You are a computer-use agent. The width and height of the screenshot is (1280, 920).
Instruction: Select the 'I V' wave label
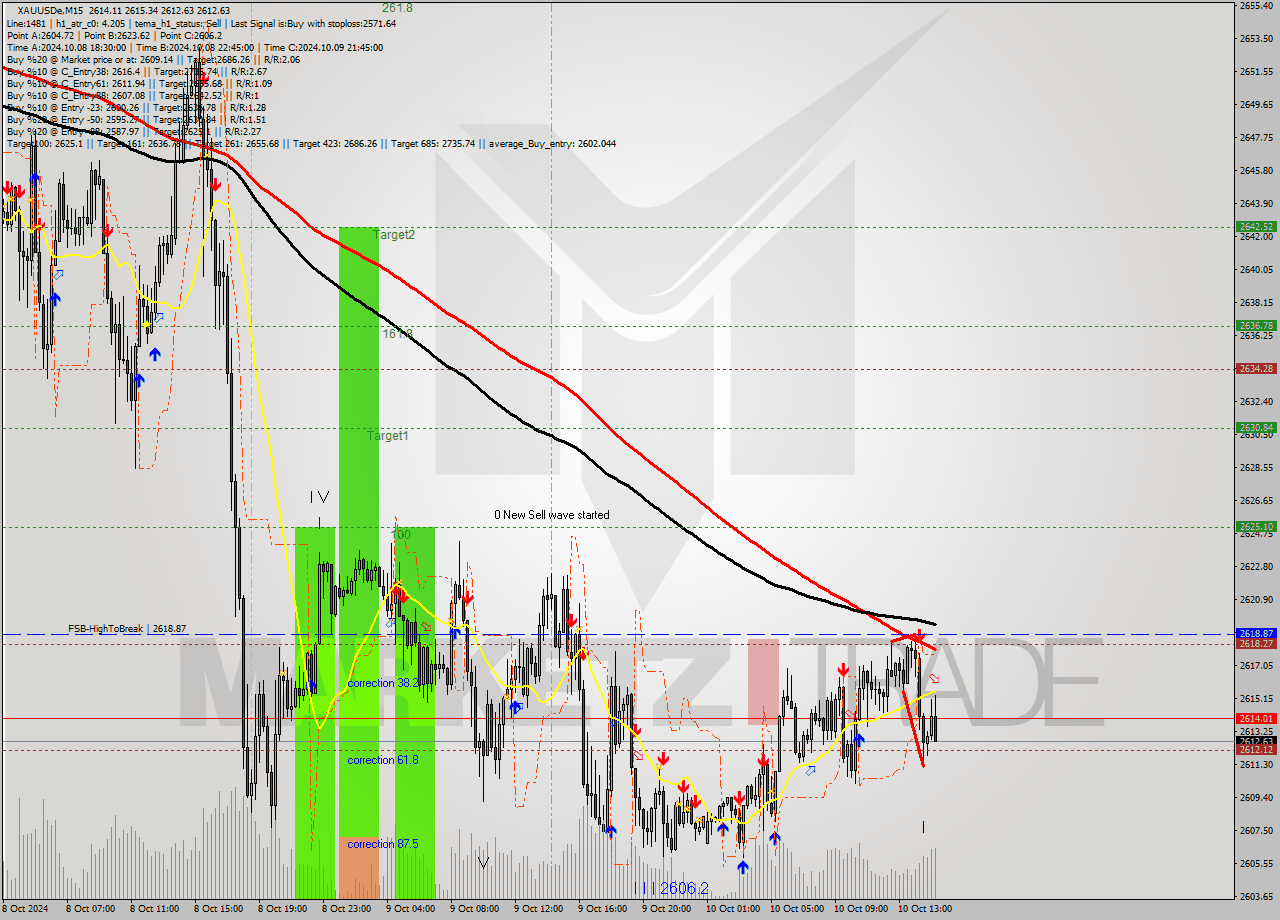(x=319, y=497)
